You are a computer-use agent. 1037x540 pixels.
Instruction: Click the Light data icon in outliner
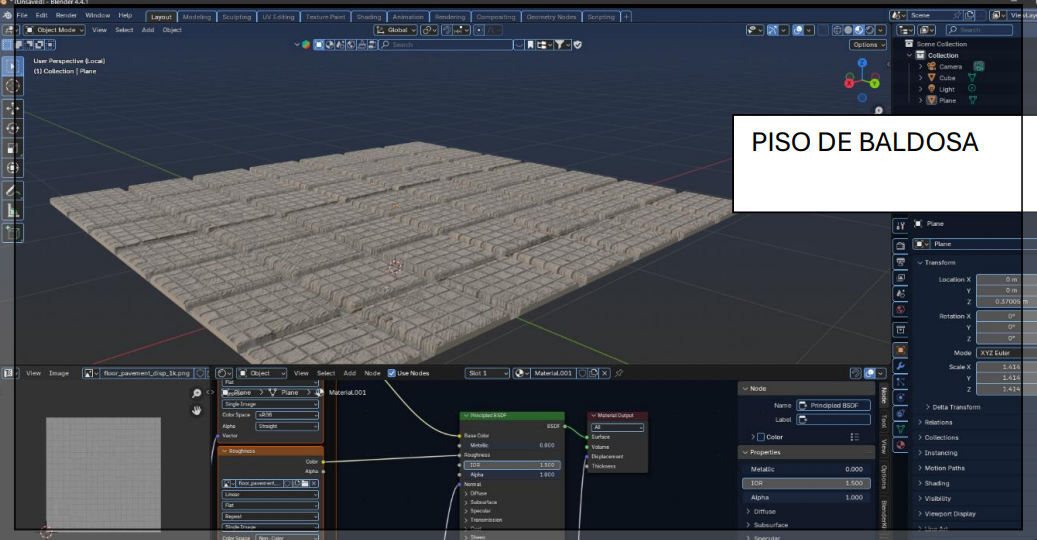click(x=972, y=89)
